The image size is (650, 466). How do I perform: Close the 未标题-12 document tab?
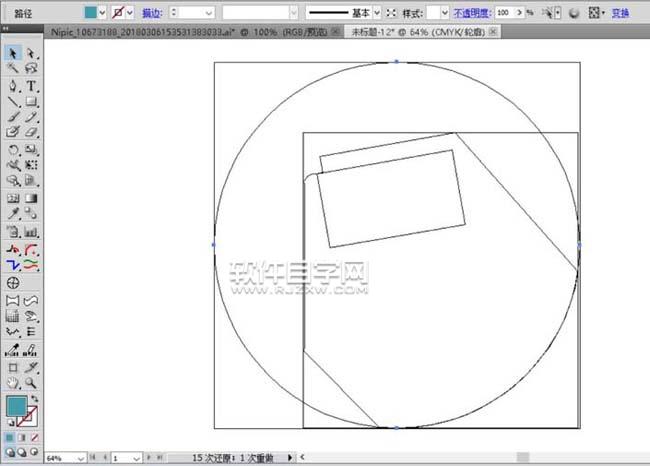tap(493, 32)
